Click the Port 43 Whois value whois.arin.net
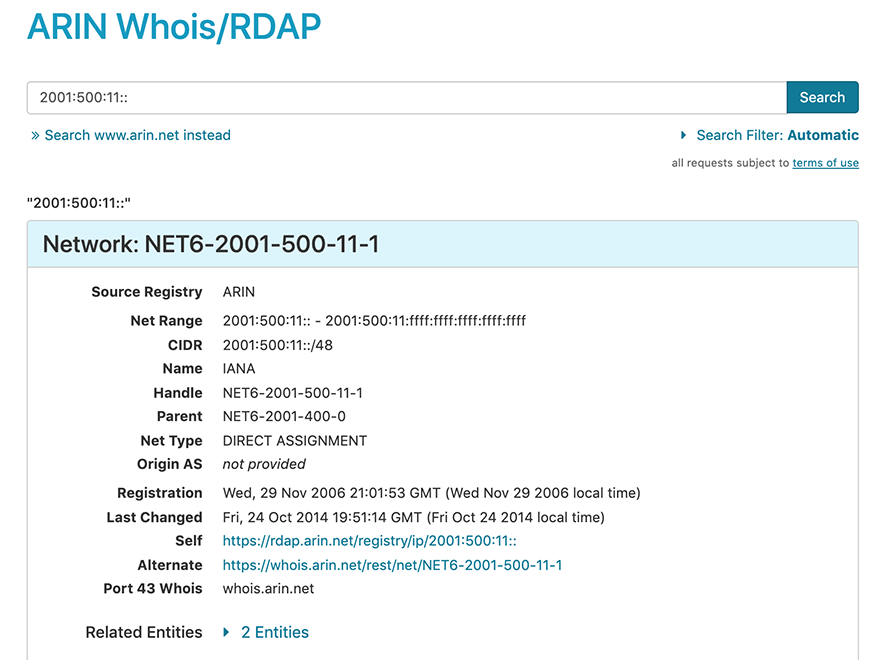The height and width of the screenshot is (660, 880). [x=268, y=589]
